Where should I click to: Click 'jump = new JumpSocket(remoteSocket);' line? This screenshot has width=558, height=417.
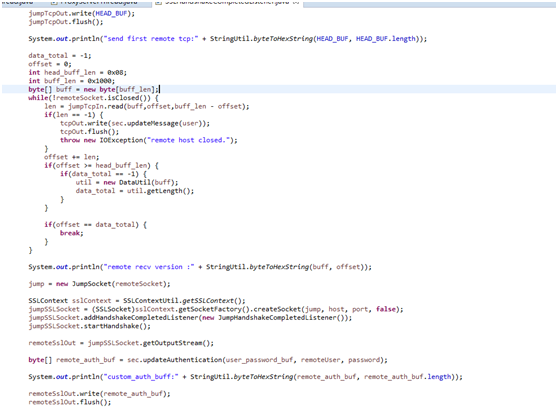[x=99, y=284]
